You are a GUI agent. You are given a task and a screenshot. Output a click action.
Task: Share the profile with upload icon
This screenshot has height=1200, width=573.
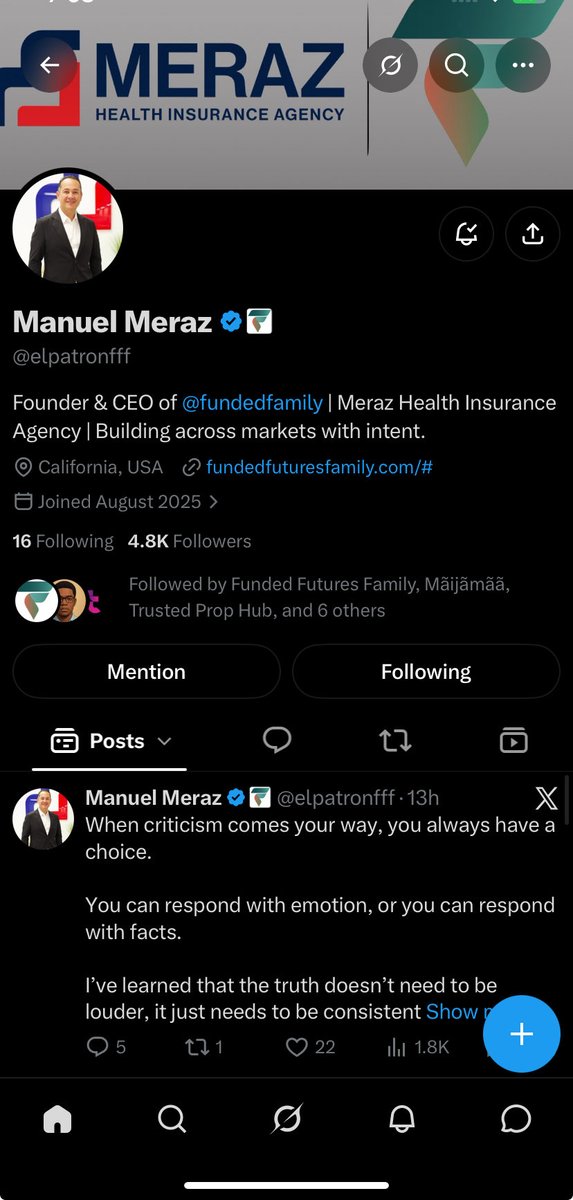point(532,234)
